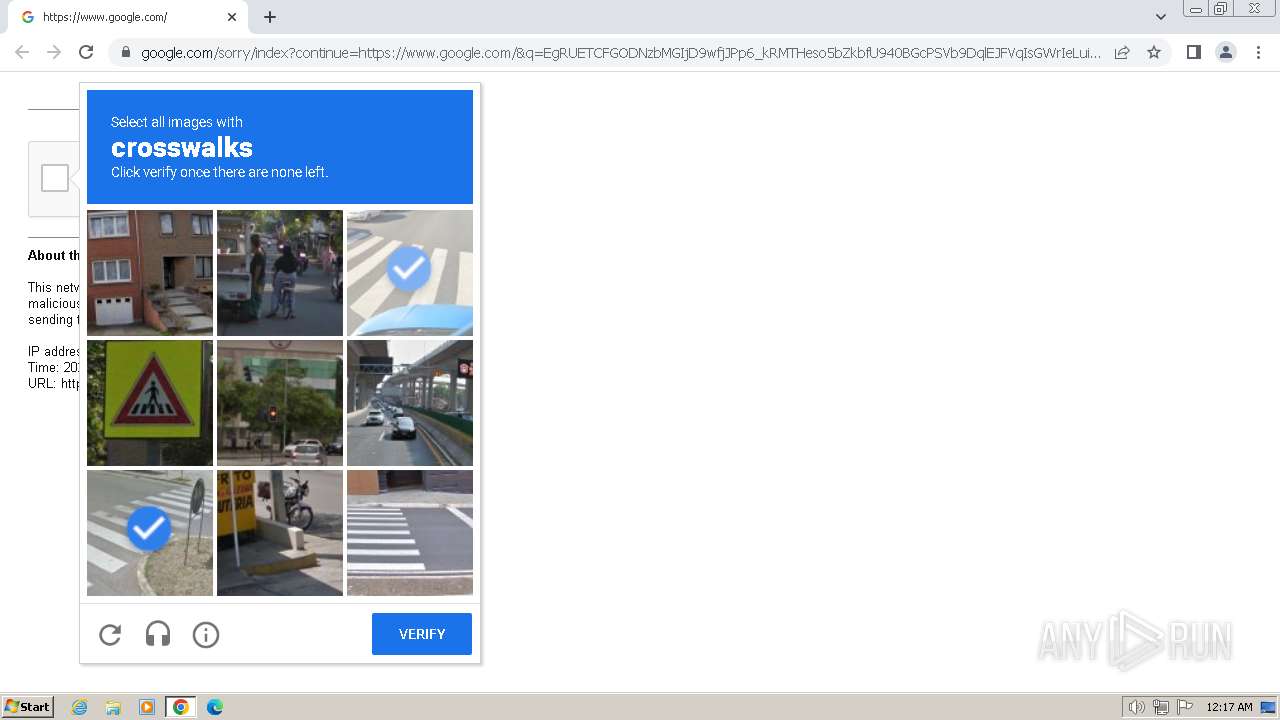
Task: View site information lock icon
Action: pos(126,52)
